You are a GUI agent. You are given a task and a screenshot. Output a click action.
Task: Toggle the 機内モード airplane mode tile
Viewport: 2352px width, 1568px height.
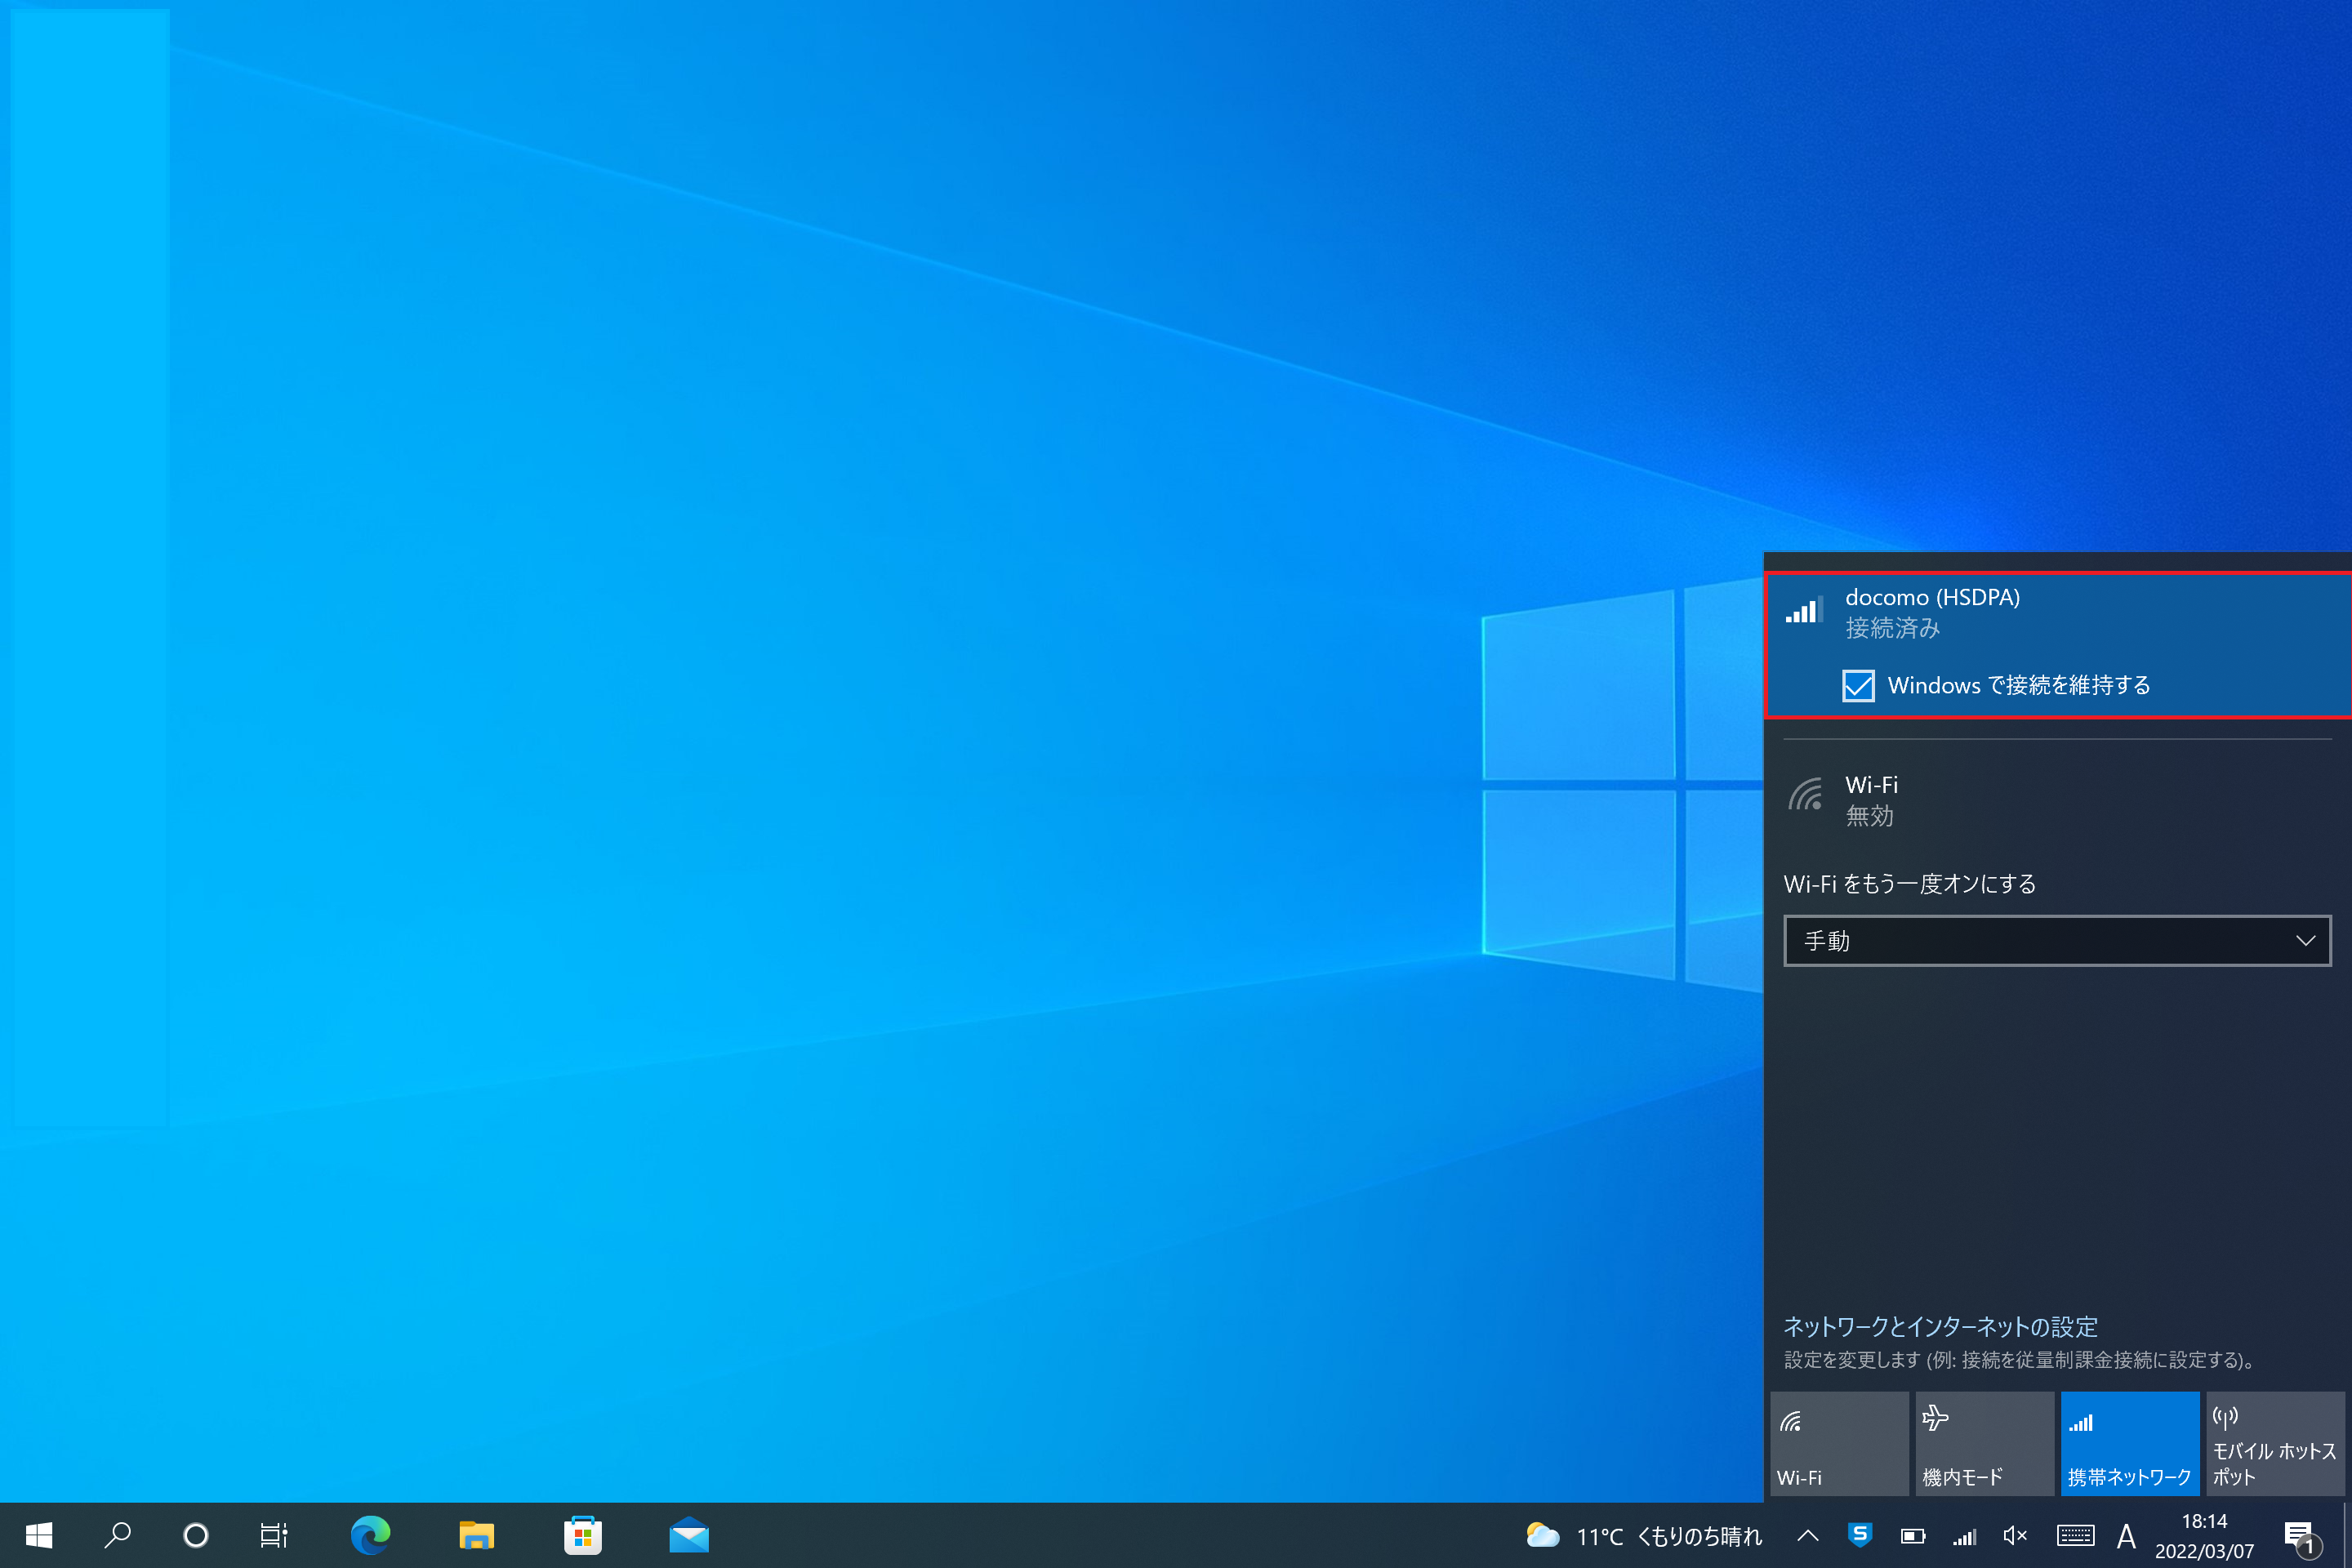point(1984,1444)
